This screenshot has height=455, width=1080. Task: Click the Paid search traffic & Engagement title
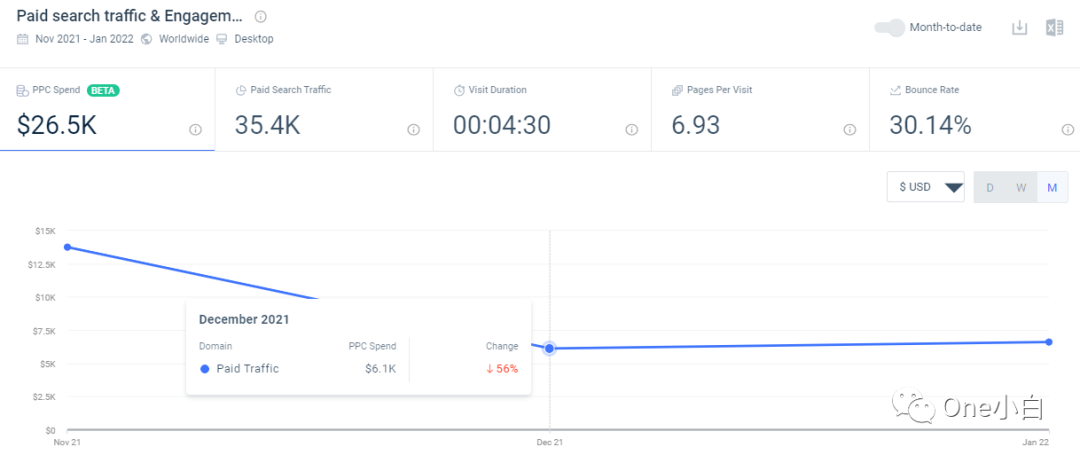(x=129, y=16)
